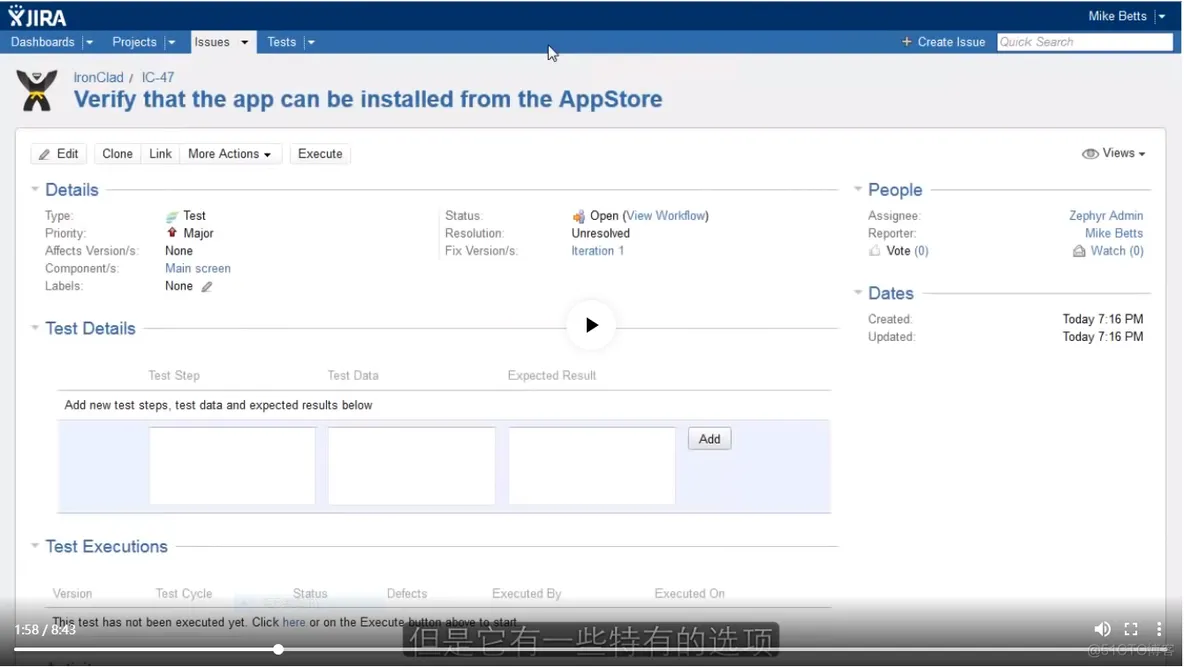1184x667 pixels.
Task: Click the Test Step input box
Action: 232,465
